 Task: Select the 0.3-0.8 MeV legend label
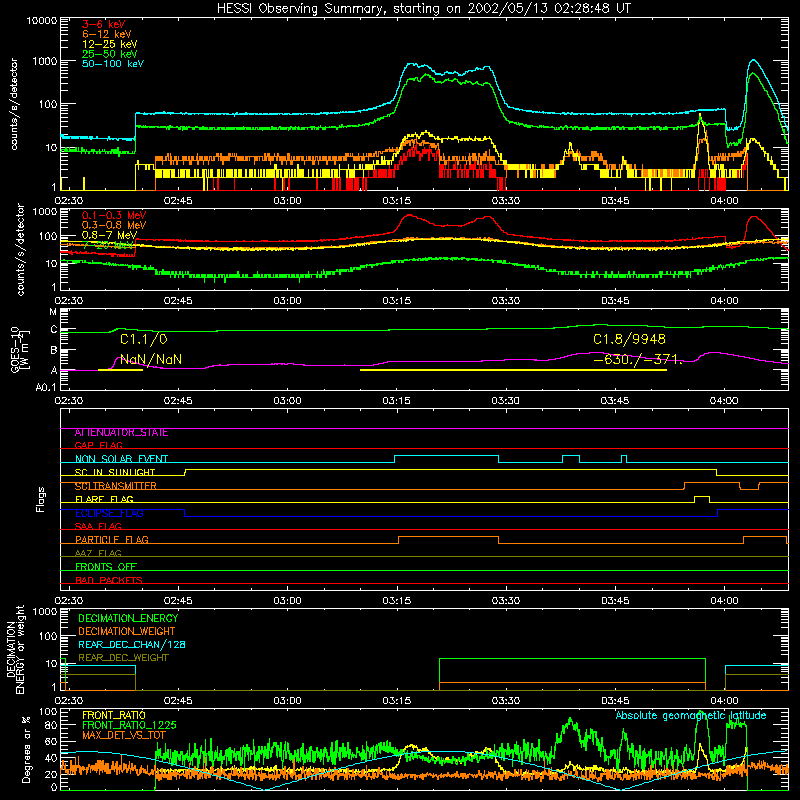[x=114, y=225]
